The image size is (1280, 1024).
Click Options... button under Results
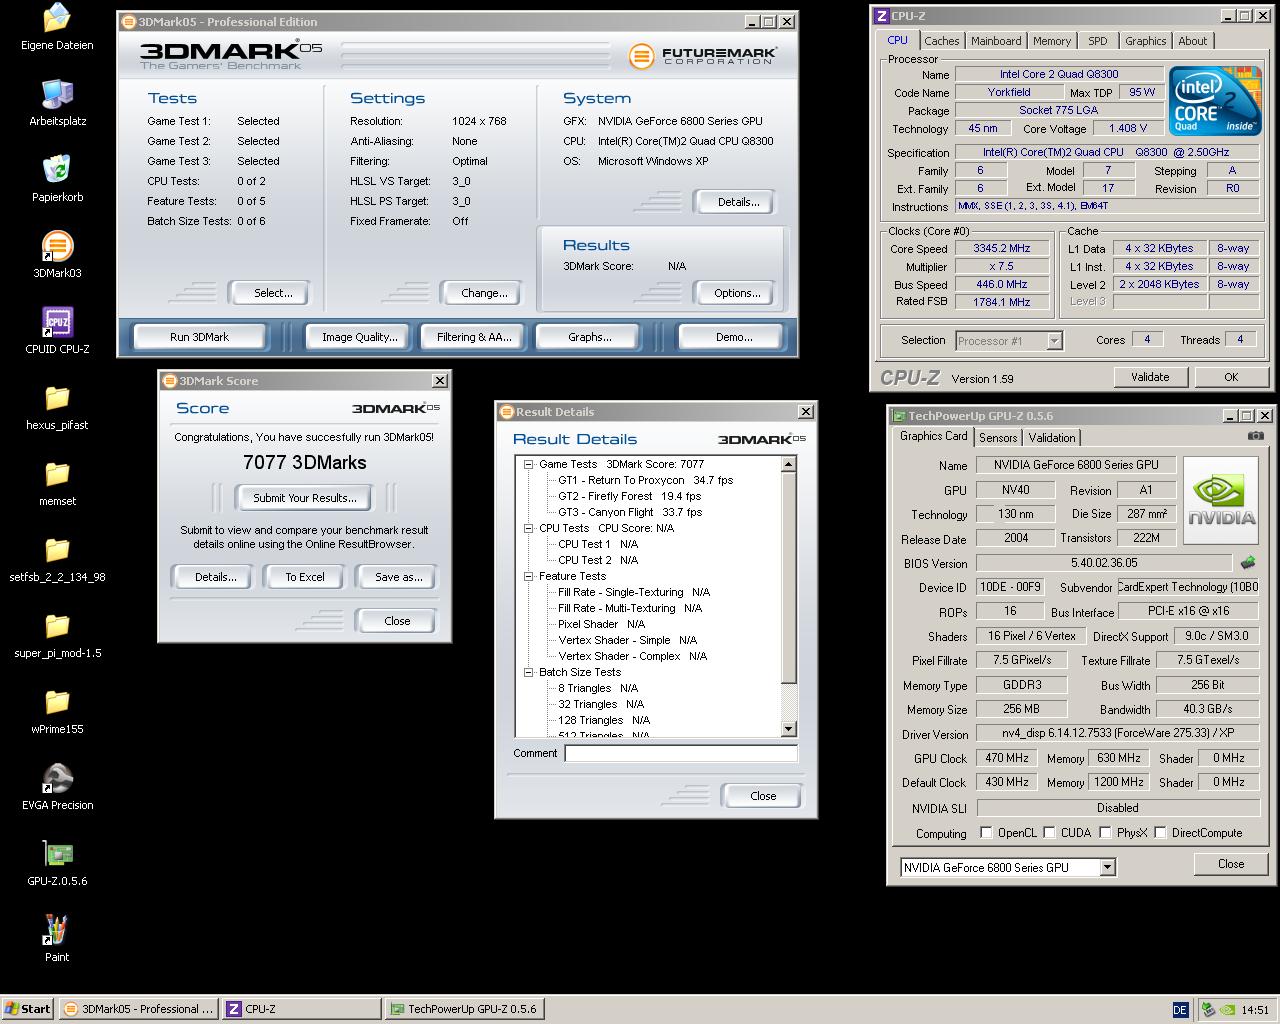pyautogui.click(x=737, y=293)
